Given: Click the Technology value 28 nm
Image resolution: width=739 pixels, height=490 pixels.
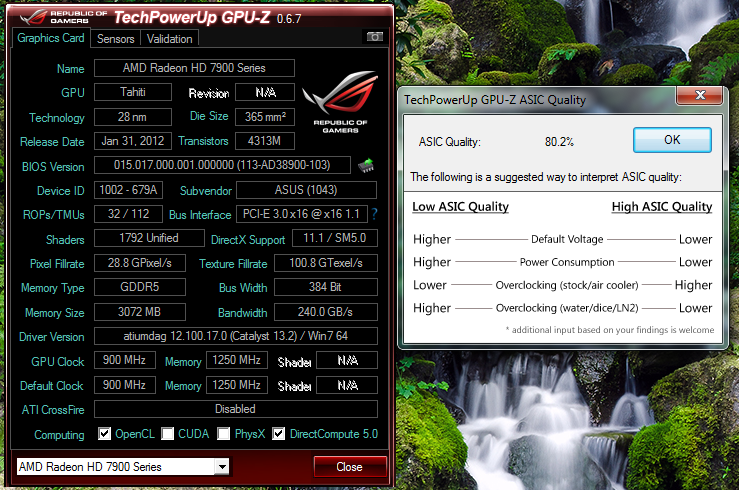Looking at the screenshot, I should click(133, 117).
